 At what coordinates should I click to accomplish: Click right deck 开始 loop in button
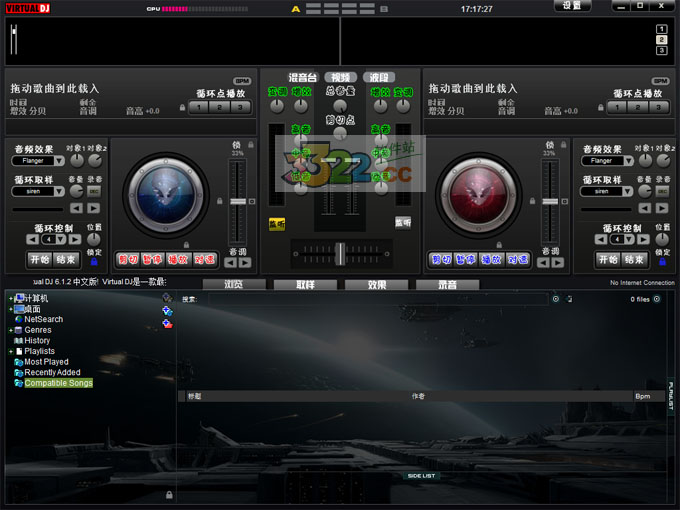pos(608,259)
